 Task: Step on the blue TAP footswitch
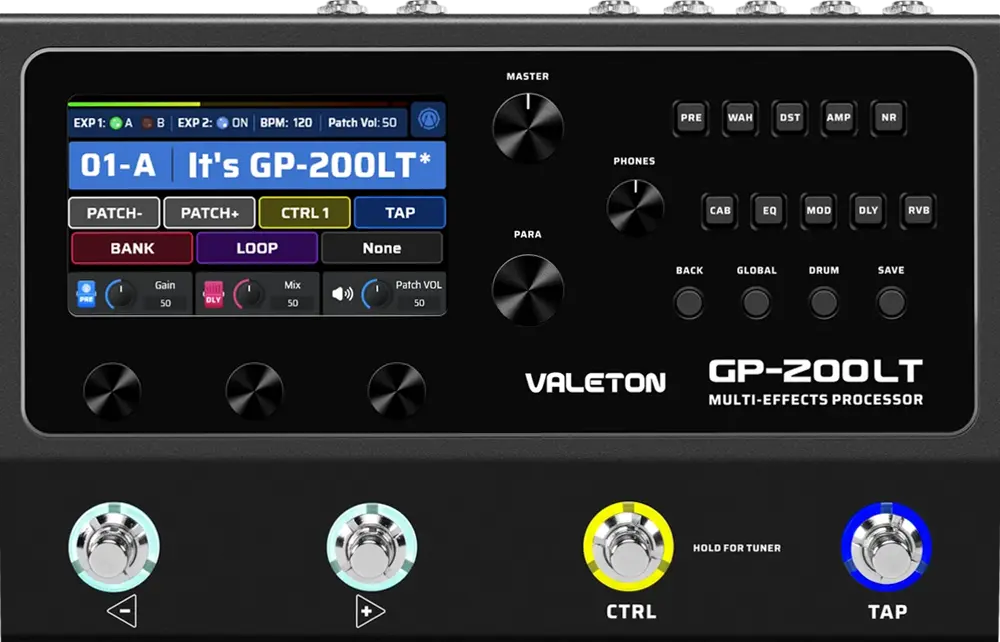886,546
